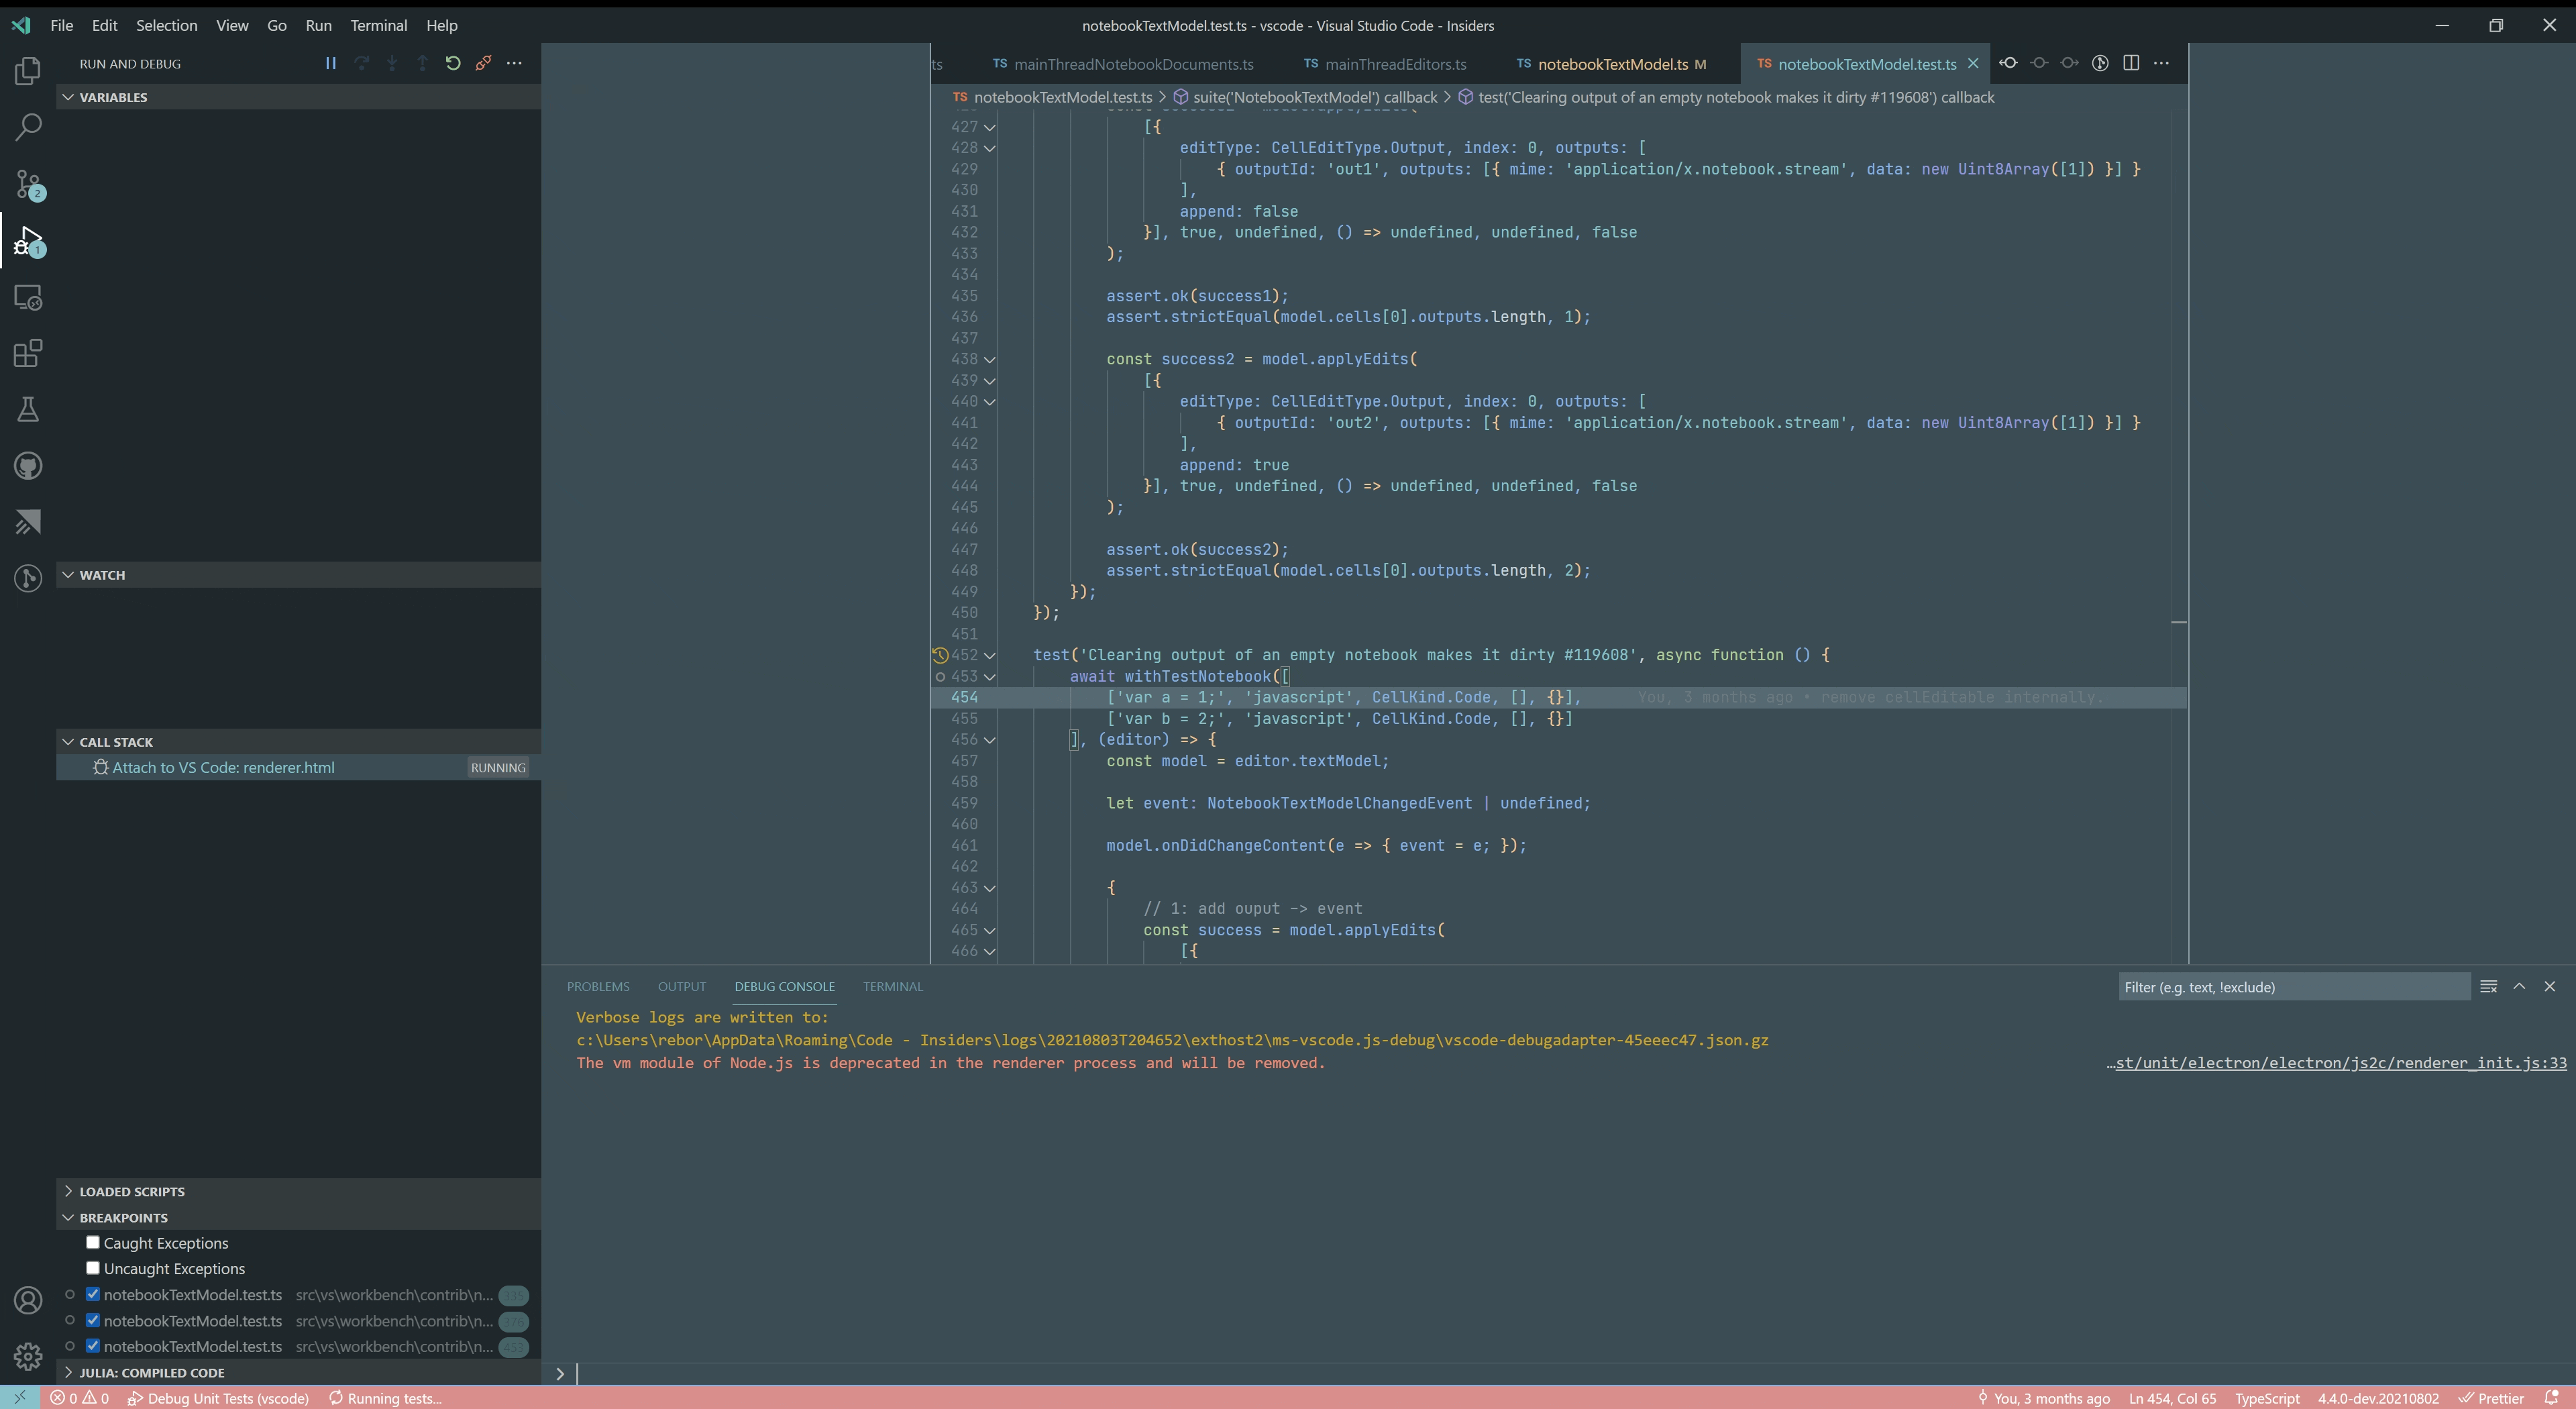
Task: Open the Source Control view
Action: [x=28, y=184]
